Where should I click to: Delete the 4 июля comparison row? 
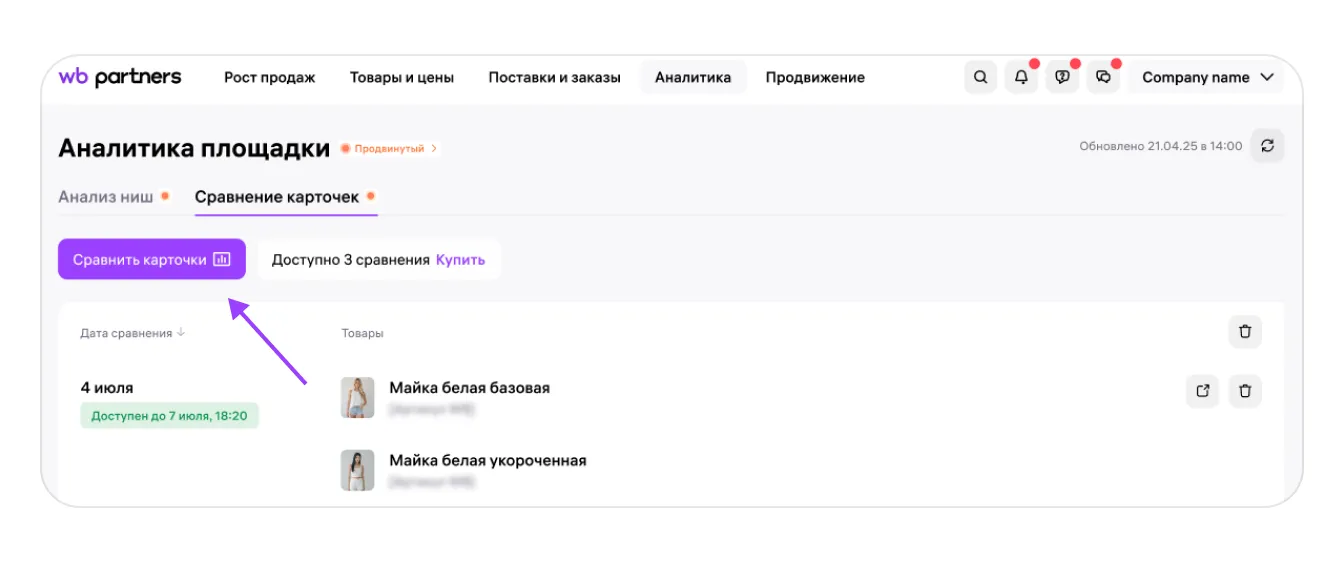point(1245,391)
